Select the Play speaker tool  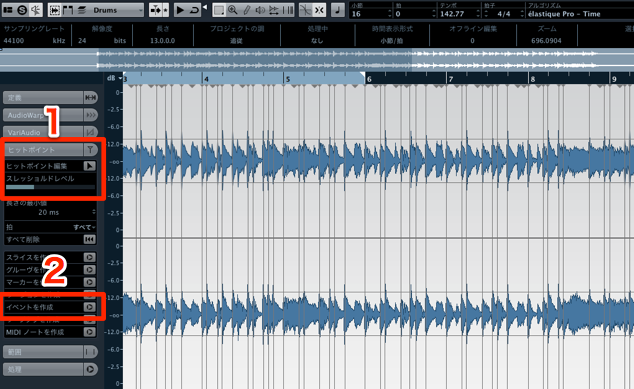[x=260, y=10]
